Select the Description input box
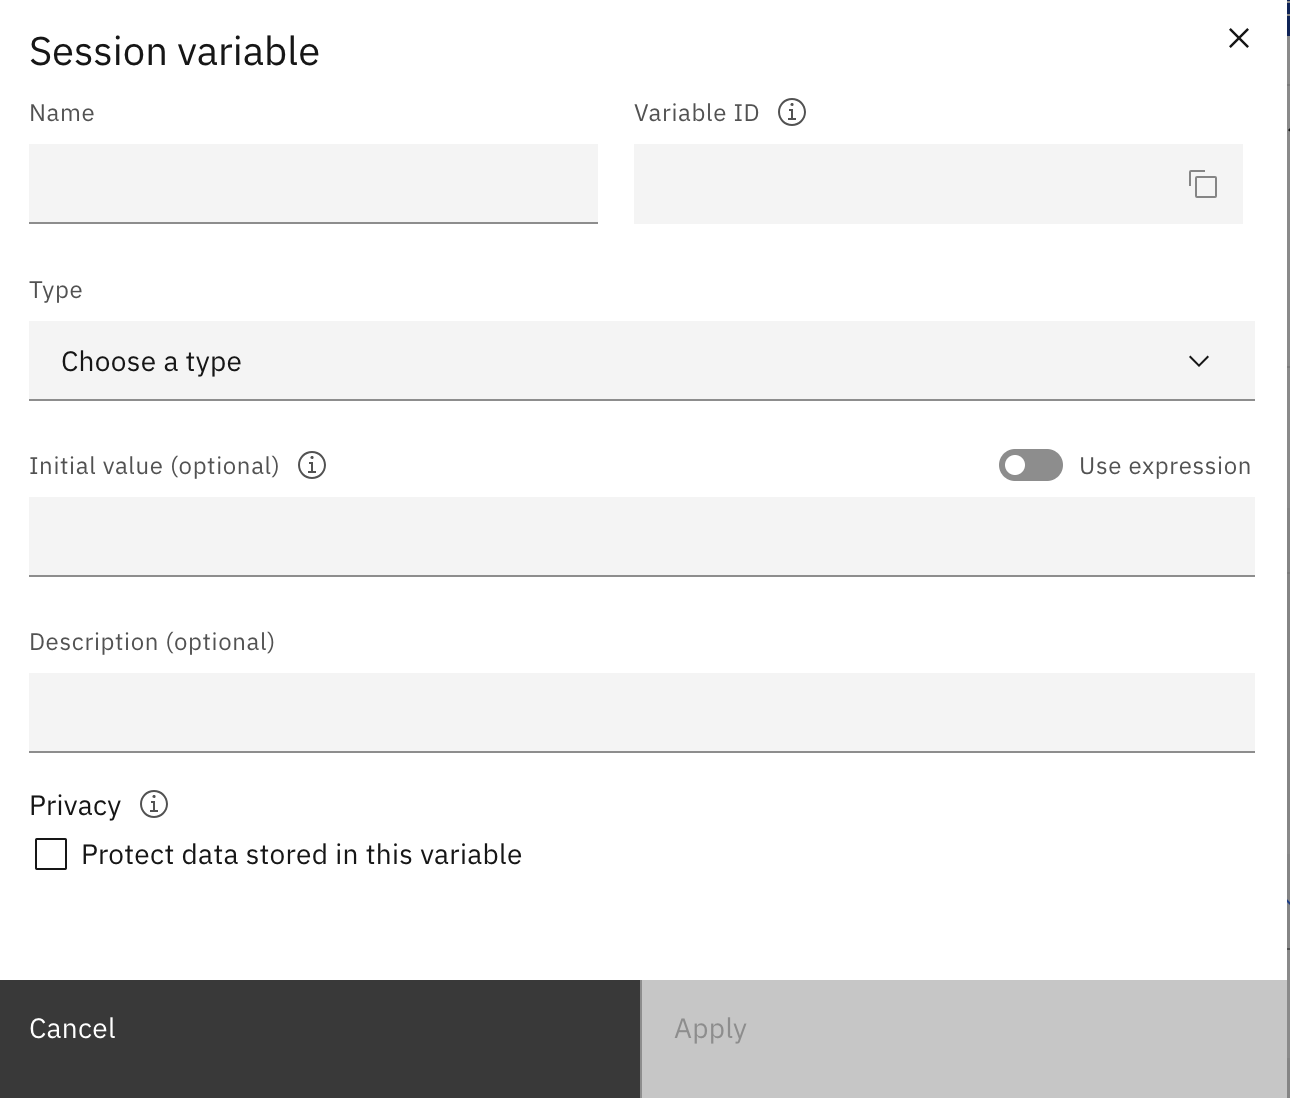This screenshot has width=1290, height=1098. pyautogui.click(x=641, y=712)
